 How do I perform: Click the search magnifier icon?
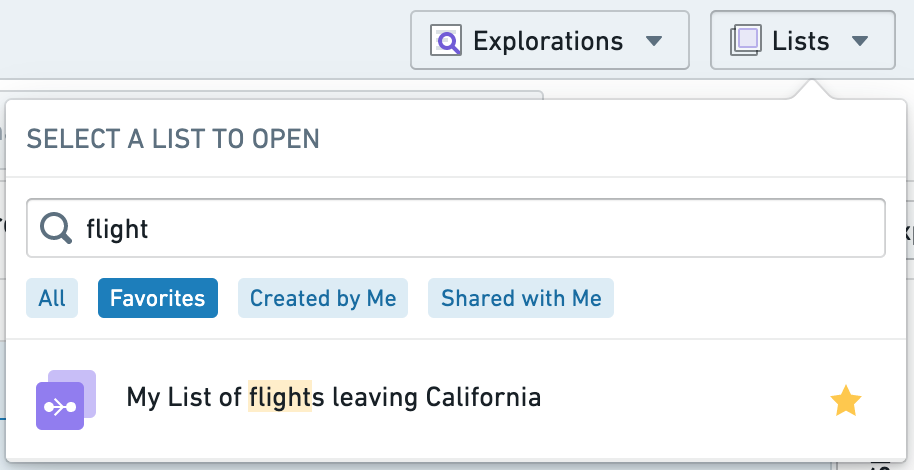pos(56,228)
